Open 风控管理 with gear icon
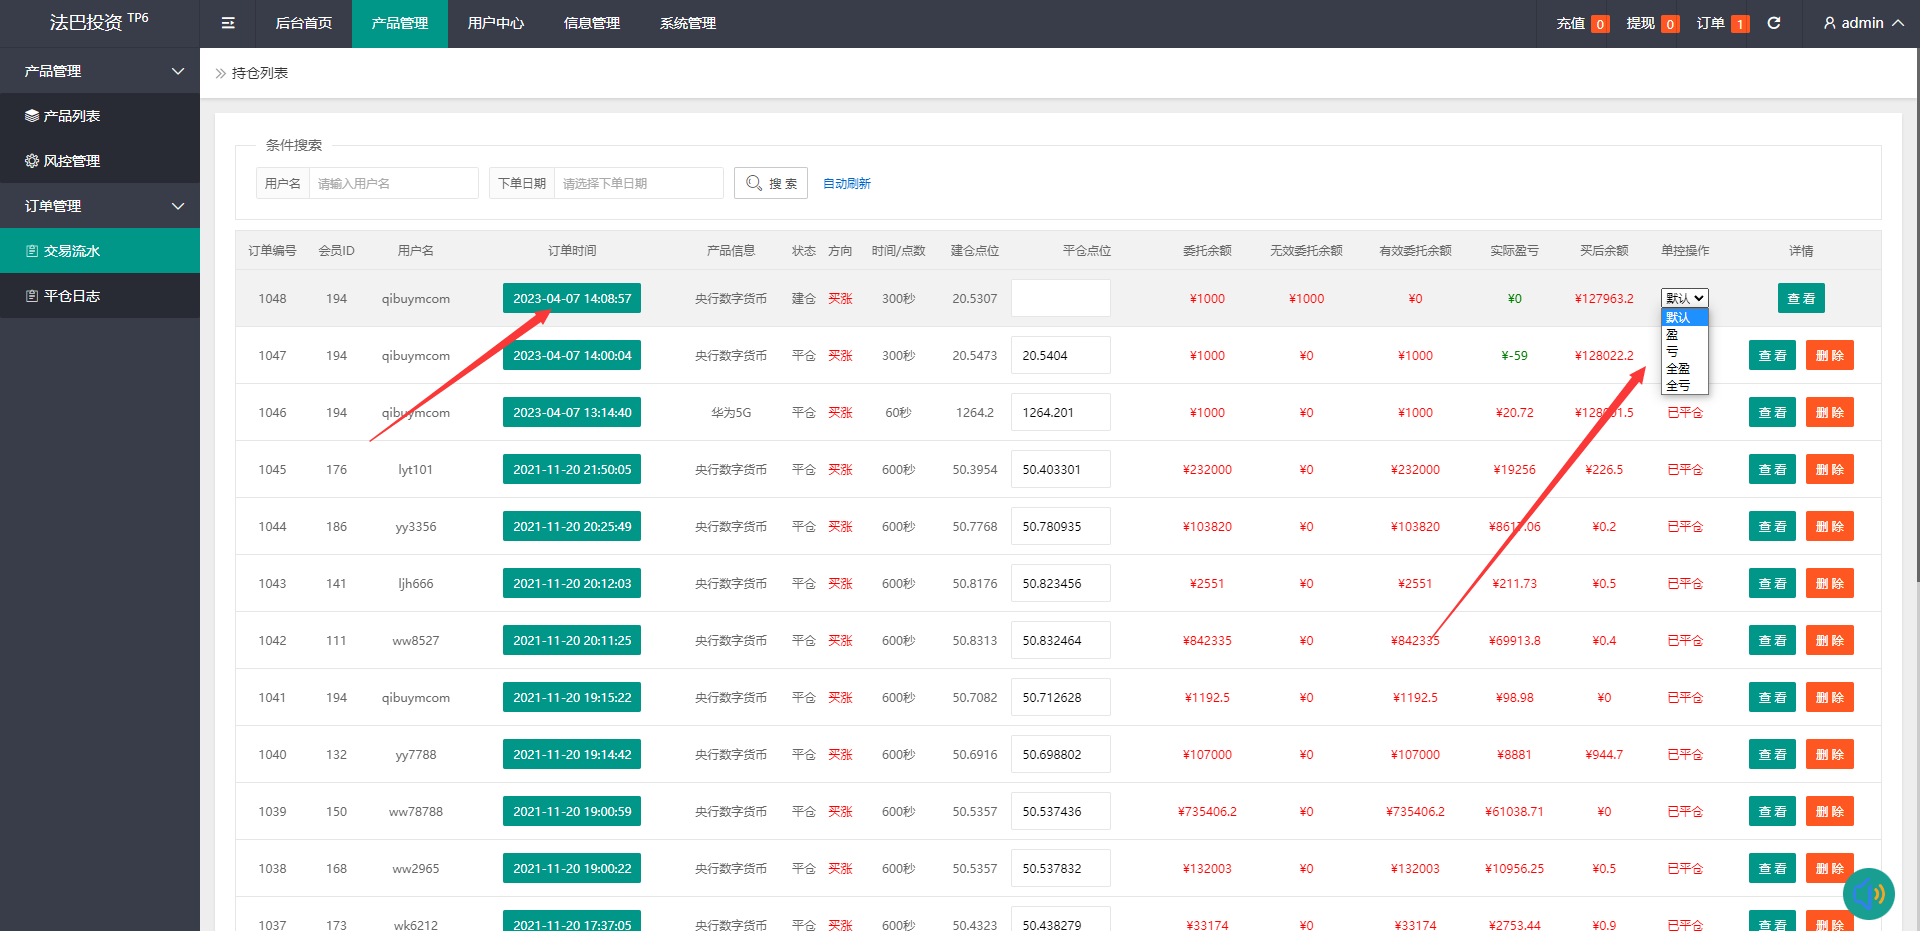This screenshot has width=1920, height=931. tap(71, 161)
